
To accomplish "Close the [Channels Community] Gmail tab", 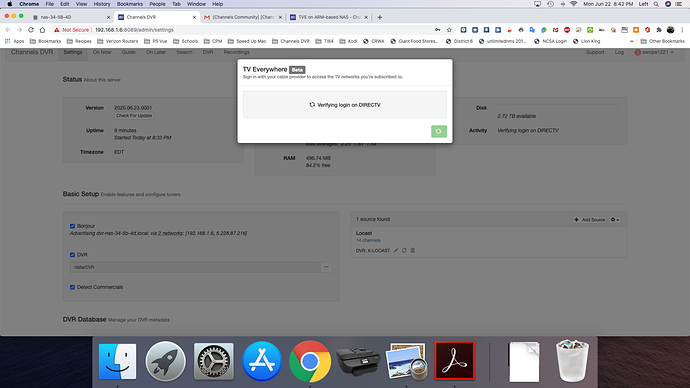I will point(280,17).
